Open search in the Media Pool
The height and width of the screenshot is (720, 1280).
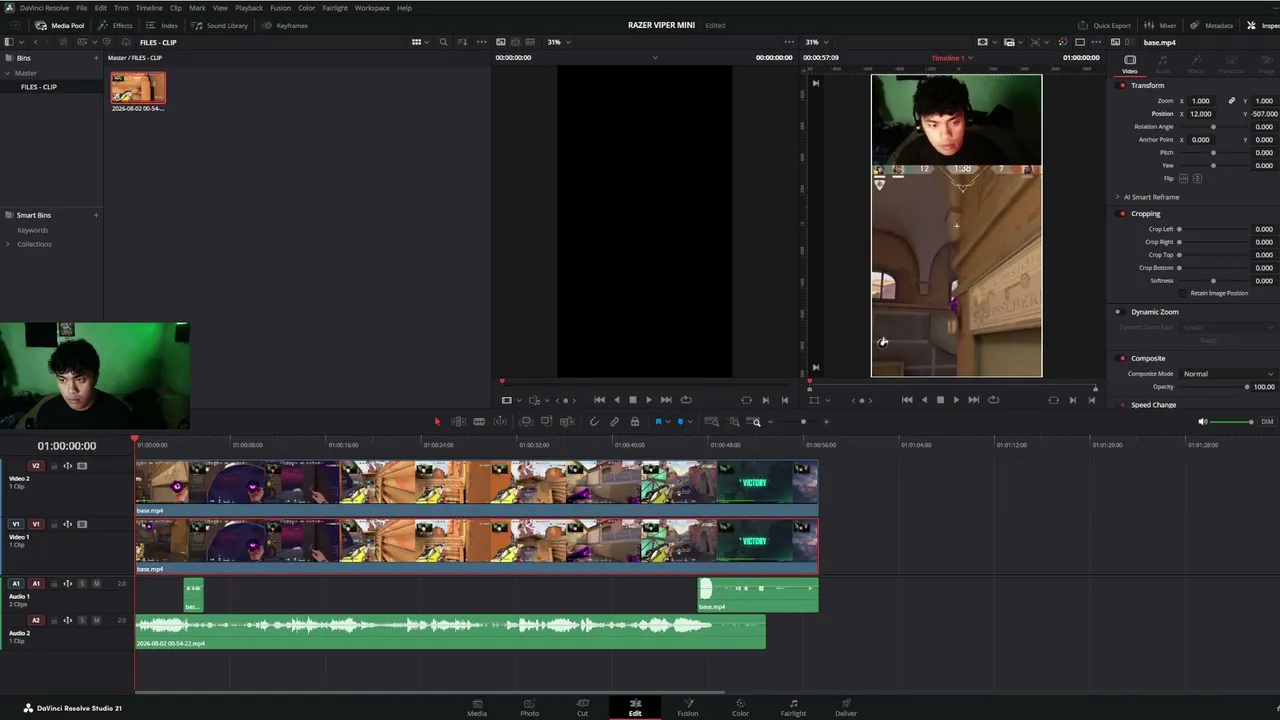coord(444,42)
